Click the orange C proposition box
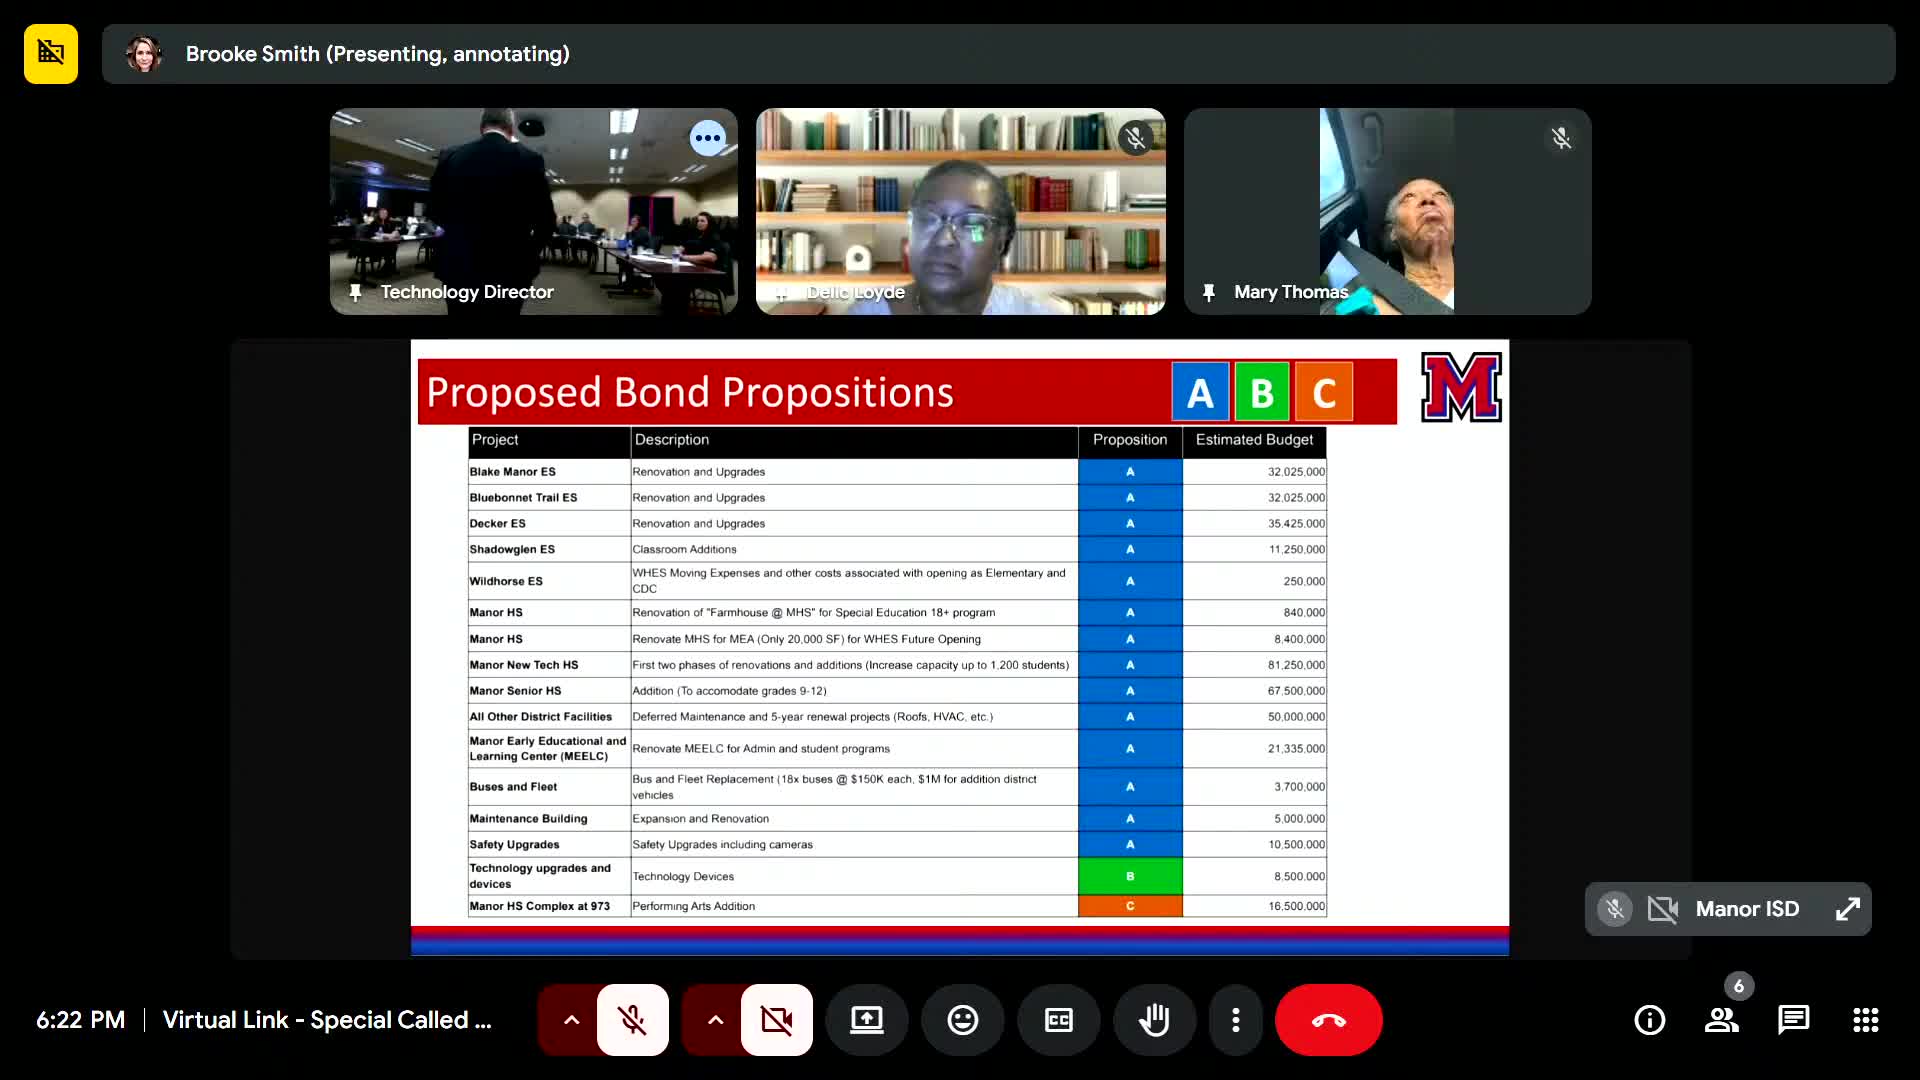This screenshot has height=1080, width=1920. click(x=1323, y=392)
